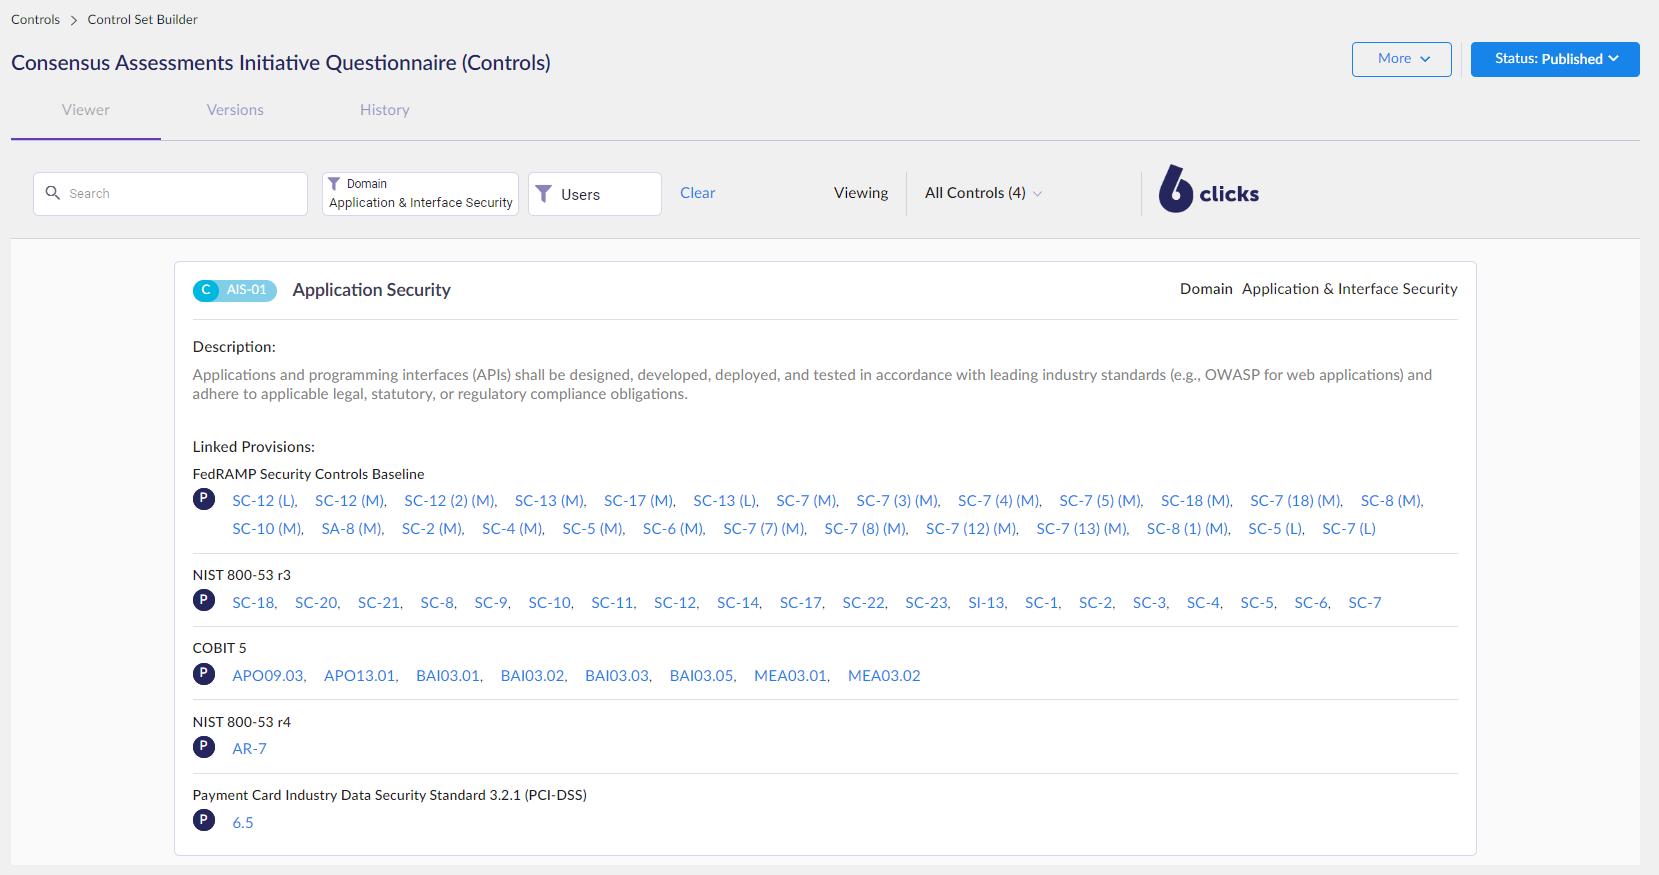The width and height of the screenshot is (1659, 875).
Task: Open the AR-7 linked provision
Action: [x=249, y=749]
